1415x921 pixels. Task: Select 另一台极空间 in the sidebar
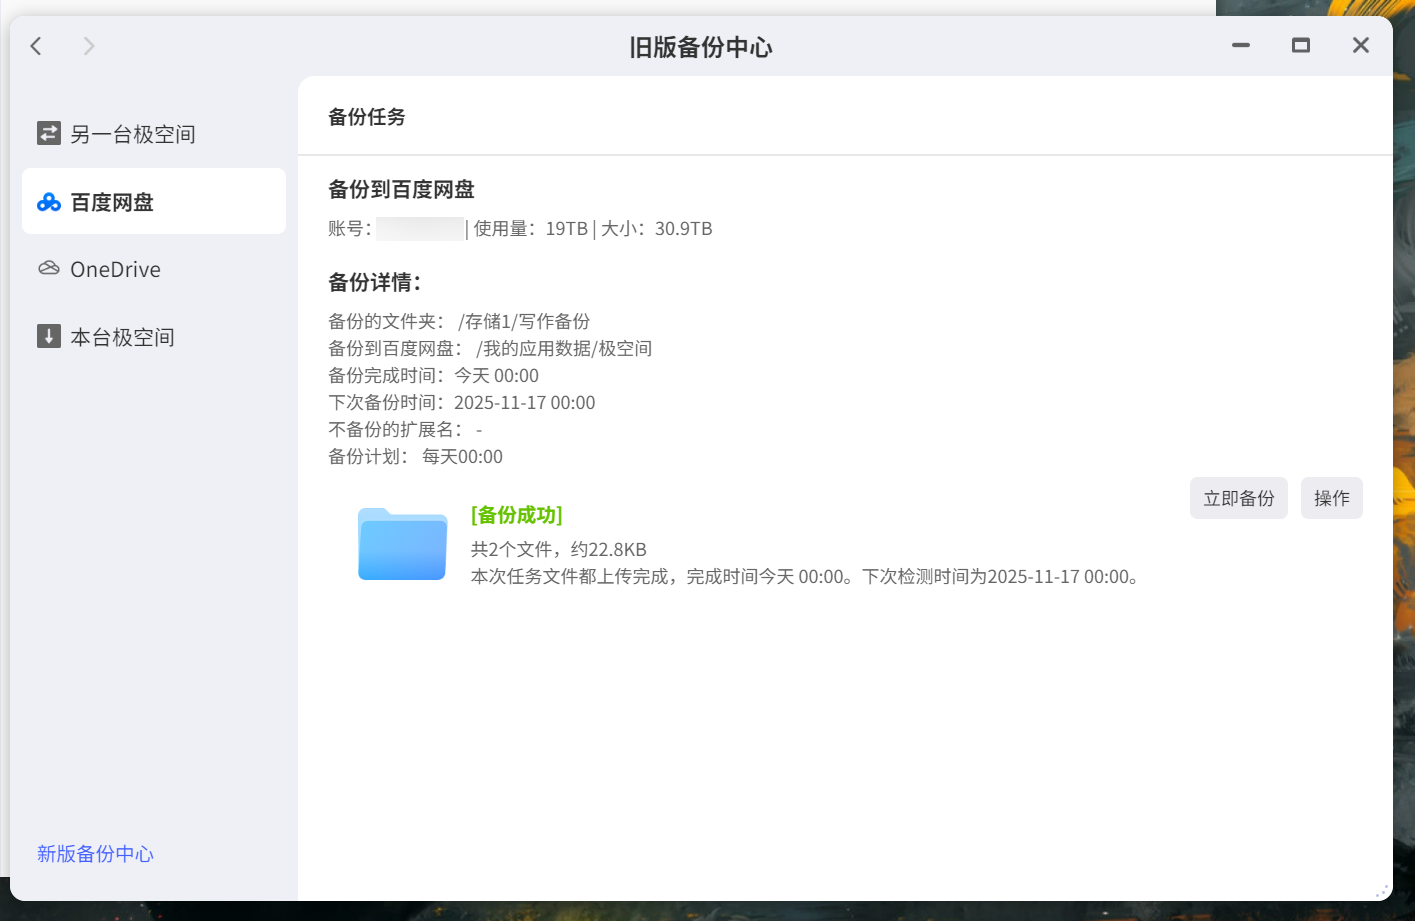click(x=154, y=134)
